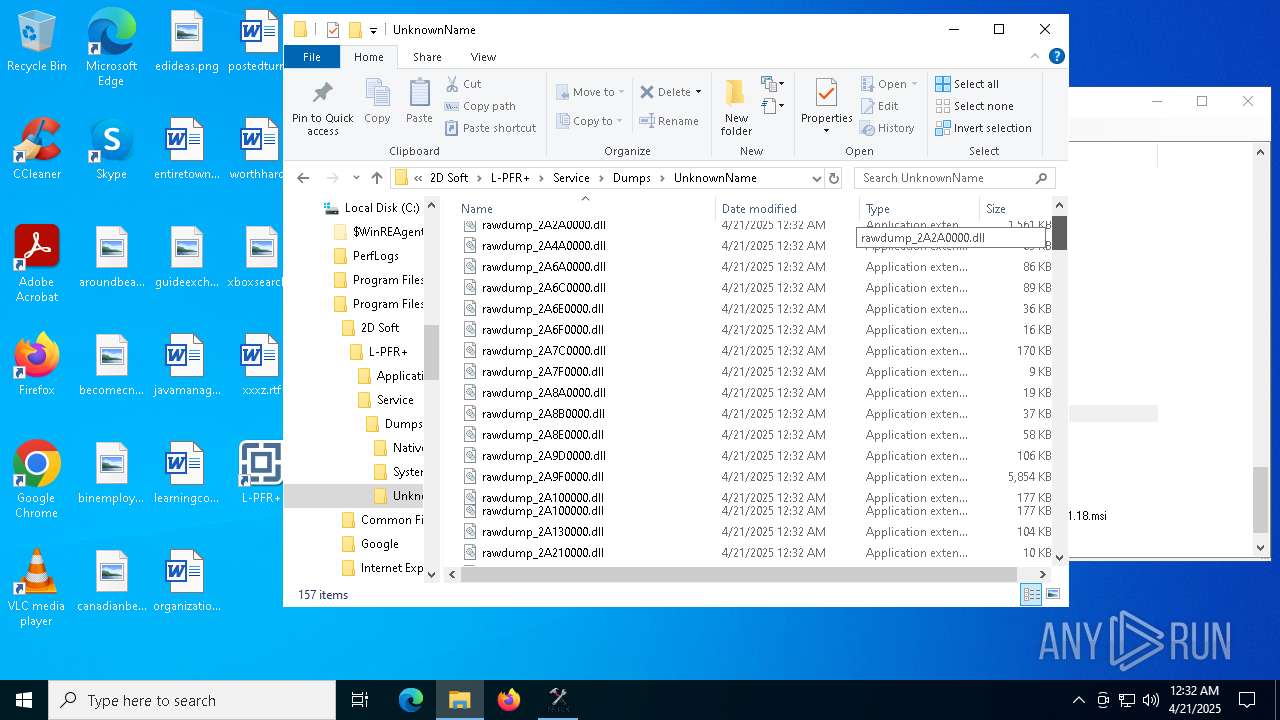Refresh the UnknownName folder view
Image resolution: width=1280 pixels, height=720 pixels.
tap(834, 178)
